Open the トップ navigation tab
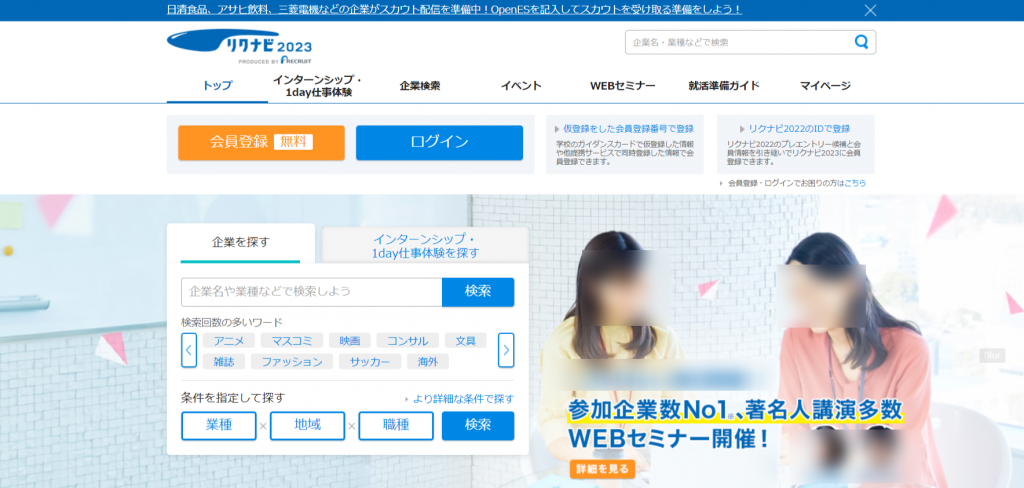Image resolution: width=1024 pixels, height=488 pixels. click(217, 86)
